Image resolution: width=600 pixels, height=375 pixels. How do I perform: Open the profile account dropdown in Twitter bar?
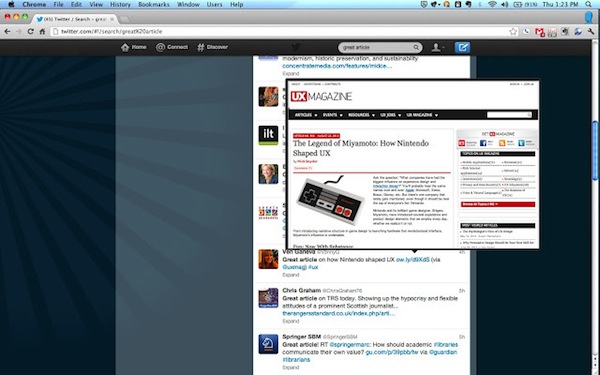coord(438,47)
